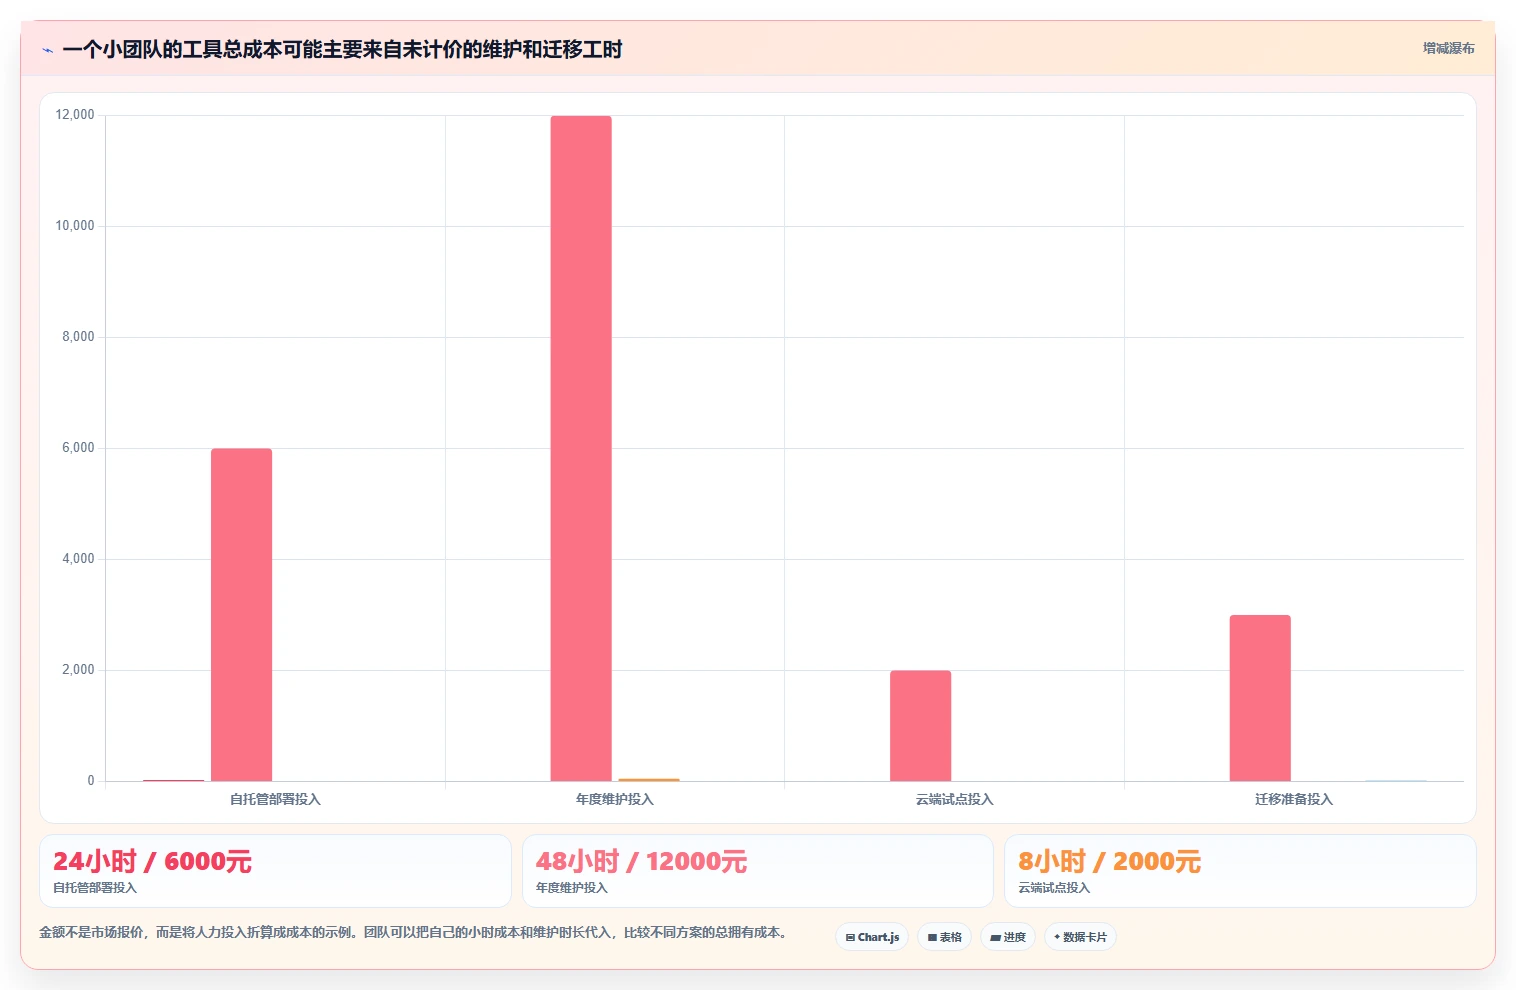Viewport: 1516px width, 990px height.
Task: Select the Chart.js chip
Action: (872, 937)
